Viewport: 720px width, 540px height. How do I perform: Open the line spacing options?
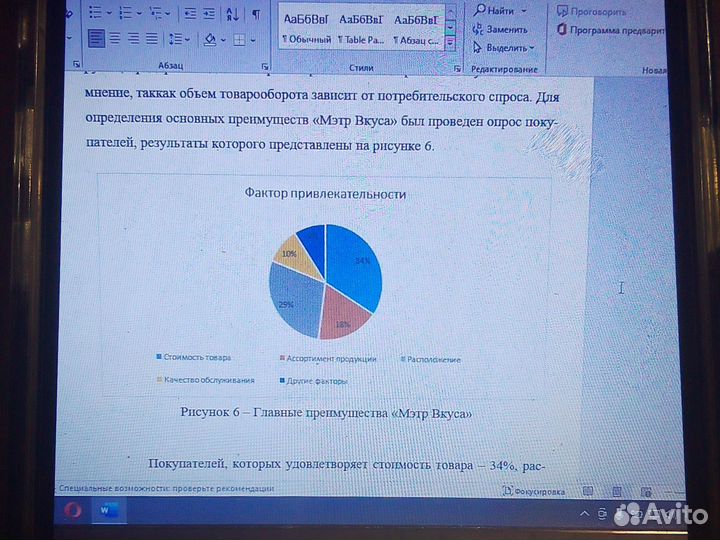click(175, 39)
